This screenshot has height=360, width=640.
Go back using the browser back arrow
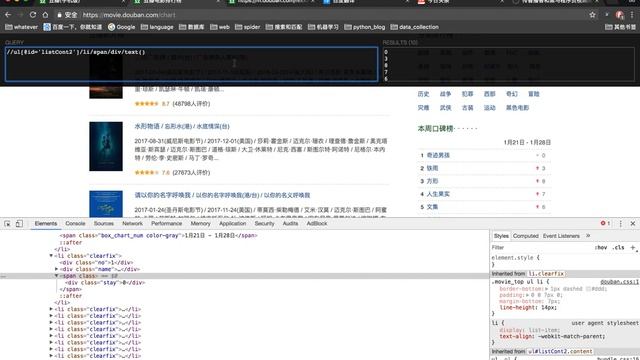coord(8,15)
